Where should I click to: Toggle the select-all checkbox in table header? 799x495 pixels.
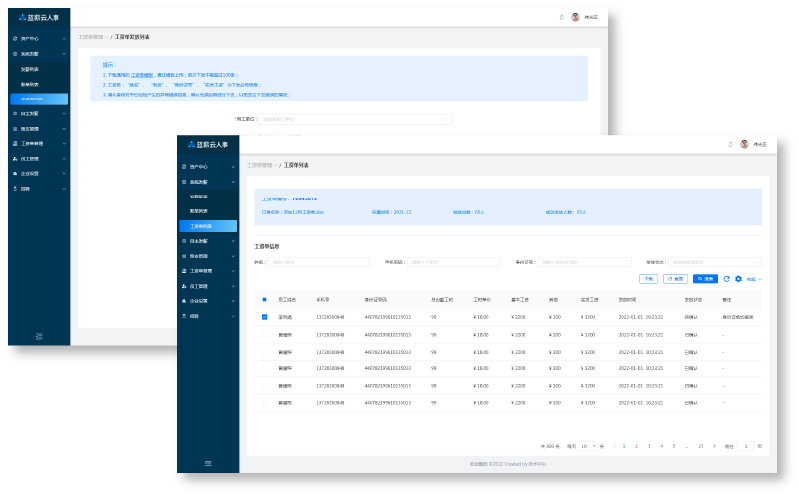point(264,299)
